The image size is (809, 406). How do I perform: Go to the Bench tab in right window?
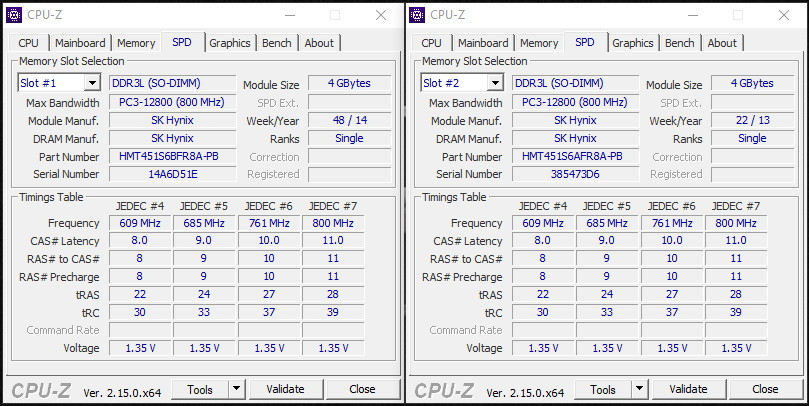[x=679, y=43]
